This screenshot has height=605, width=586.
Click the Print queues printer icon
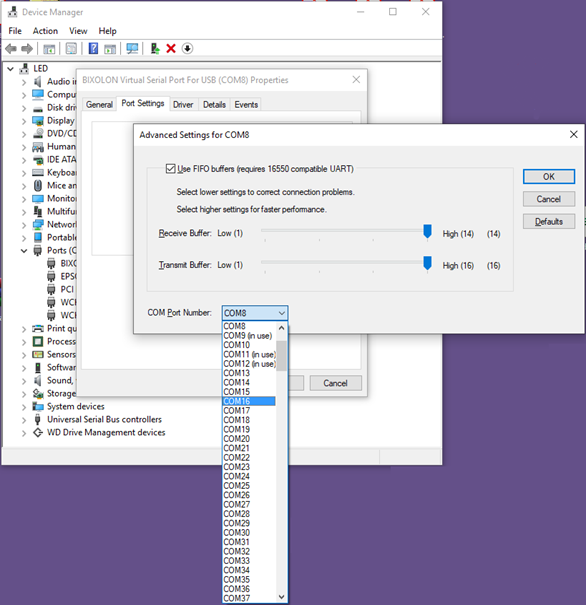point(38,329)
